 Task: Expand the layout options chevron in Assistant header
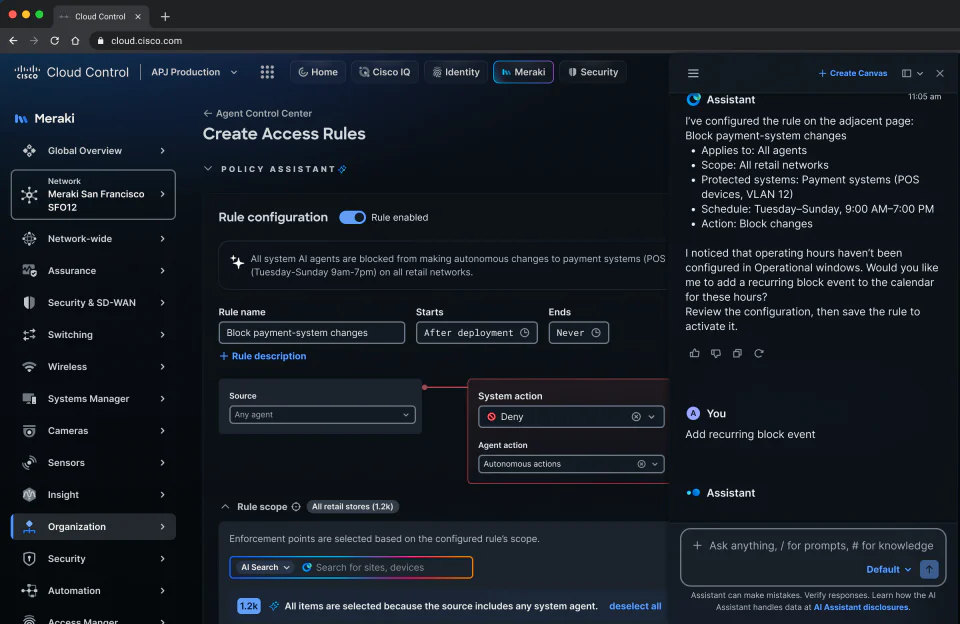click(920, 73)
